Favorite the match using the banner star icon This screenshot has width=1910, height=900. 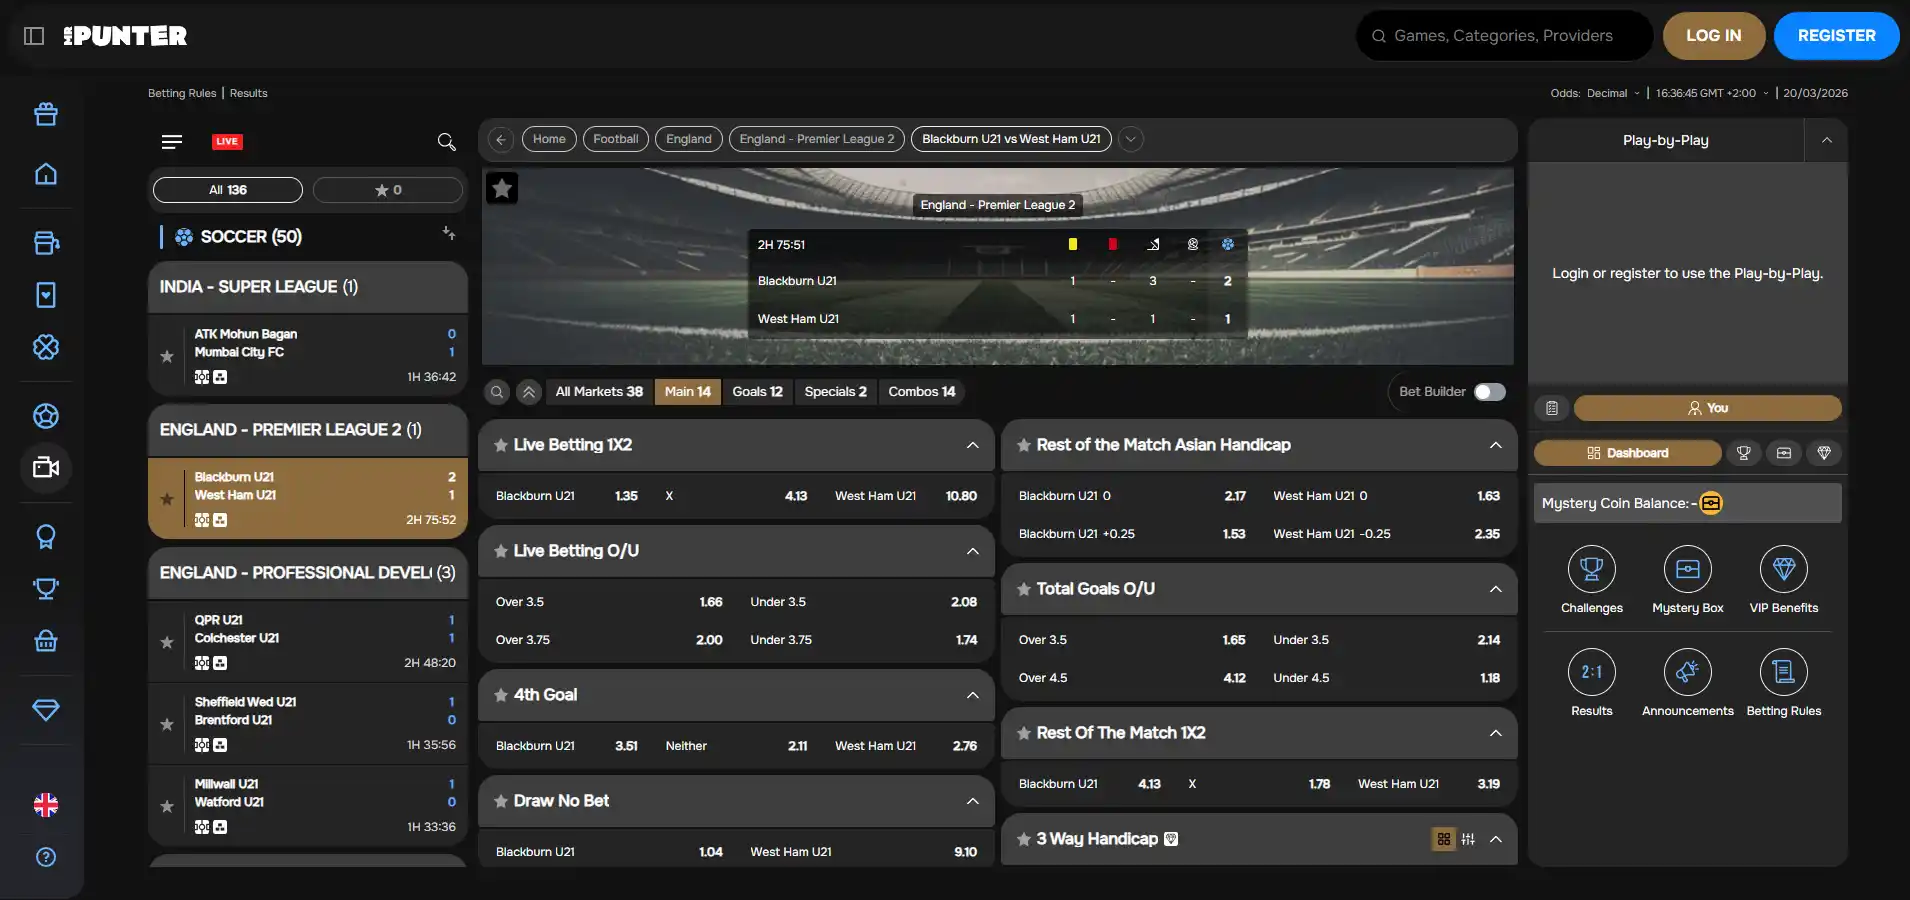tap(502, 188)
